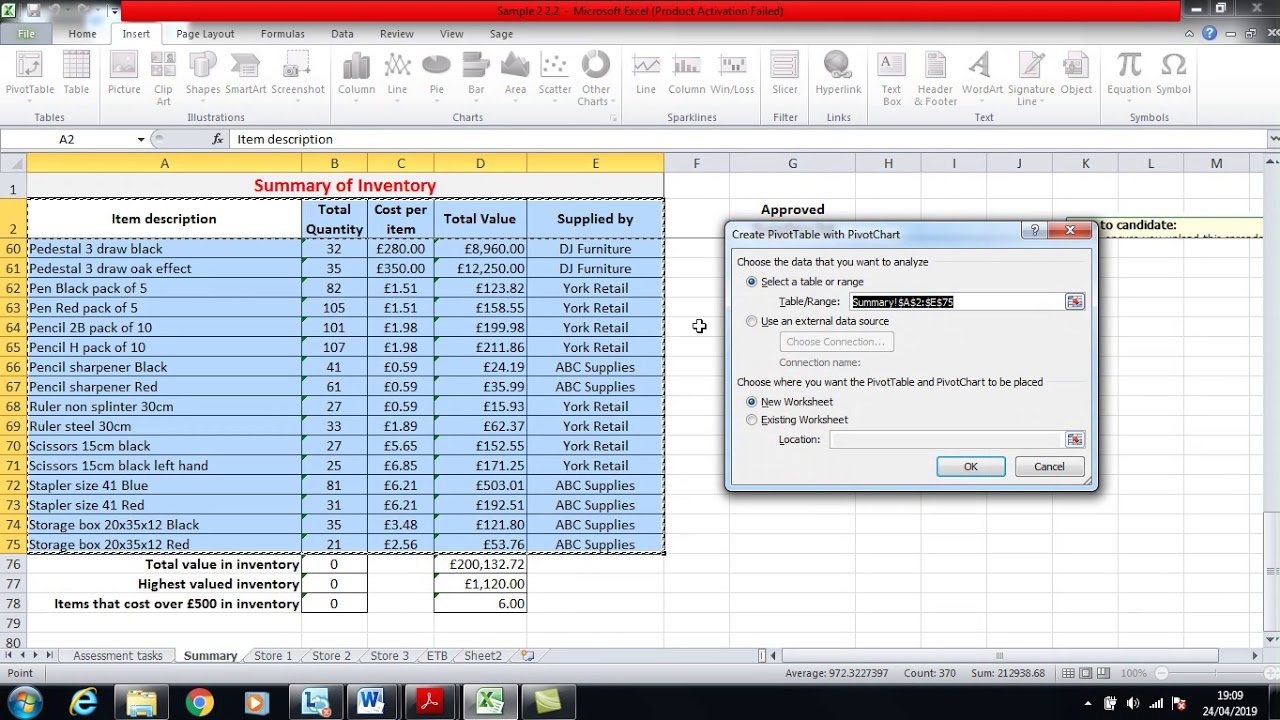Switch to the Store 1 sheet
Viewport: 1280px width, 720px height.
[x=273, y=656]
